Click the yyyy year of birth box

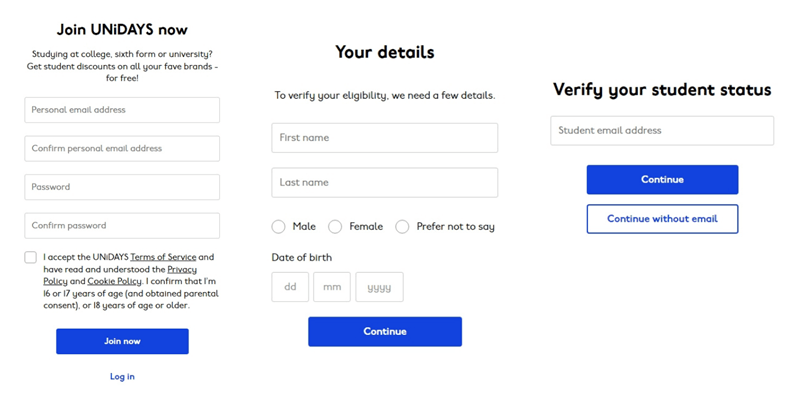click(379, 287)
